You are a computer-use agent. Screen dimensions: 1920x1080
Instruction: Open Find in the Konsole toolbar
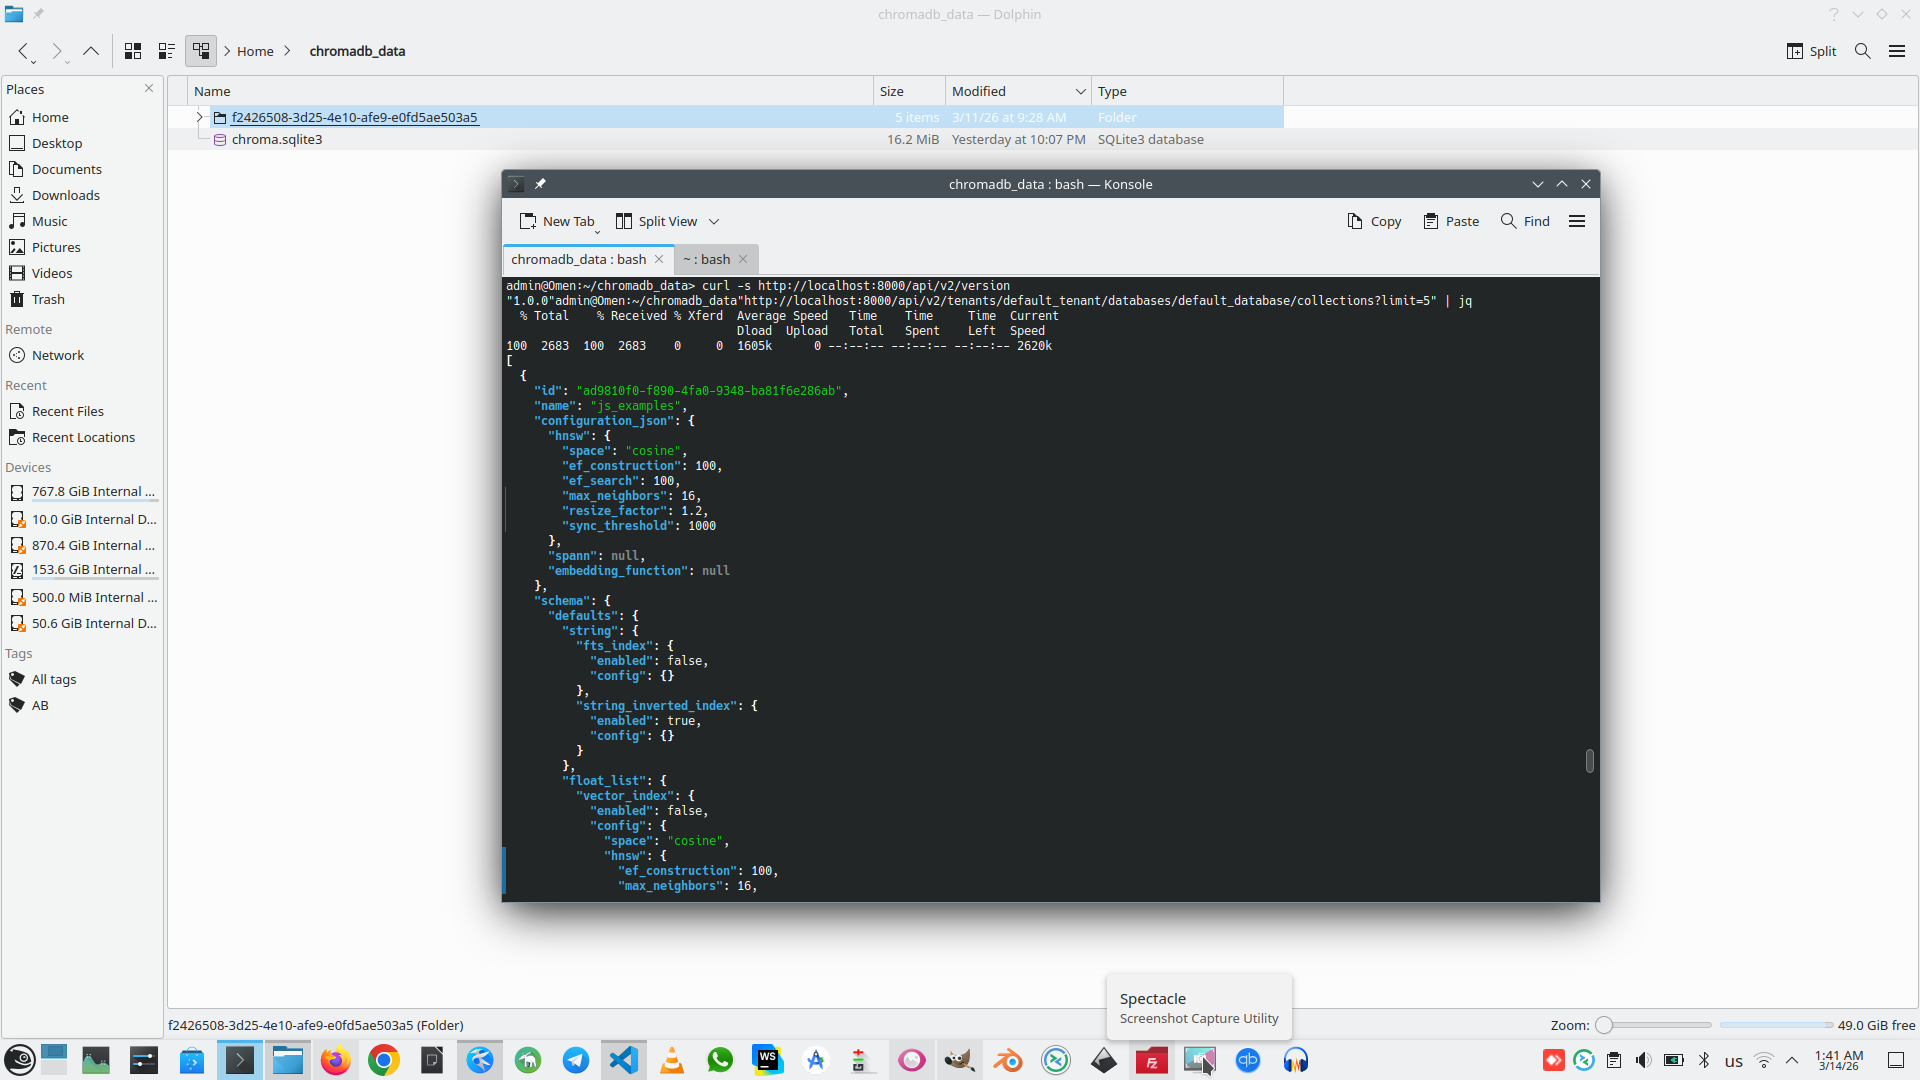(x=1525, y=221)
